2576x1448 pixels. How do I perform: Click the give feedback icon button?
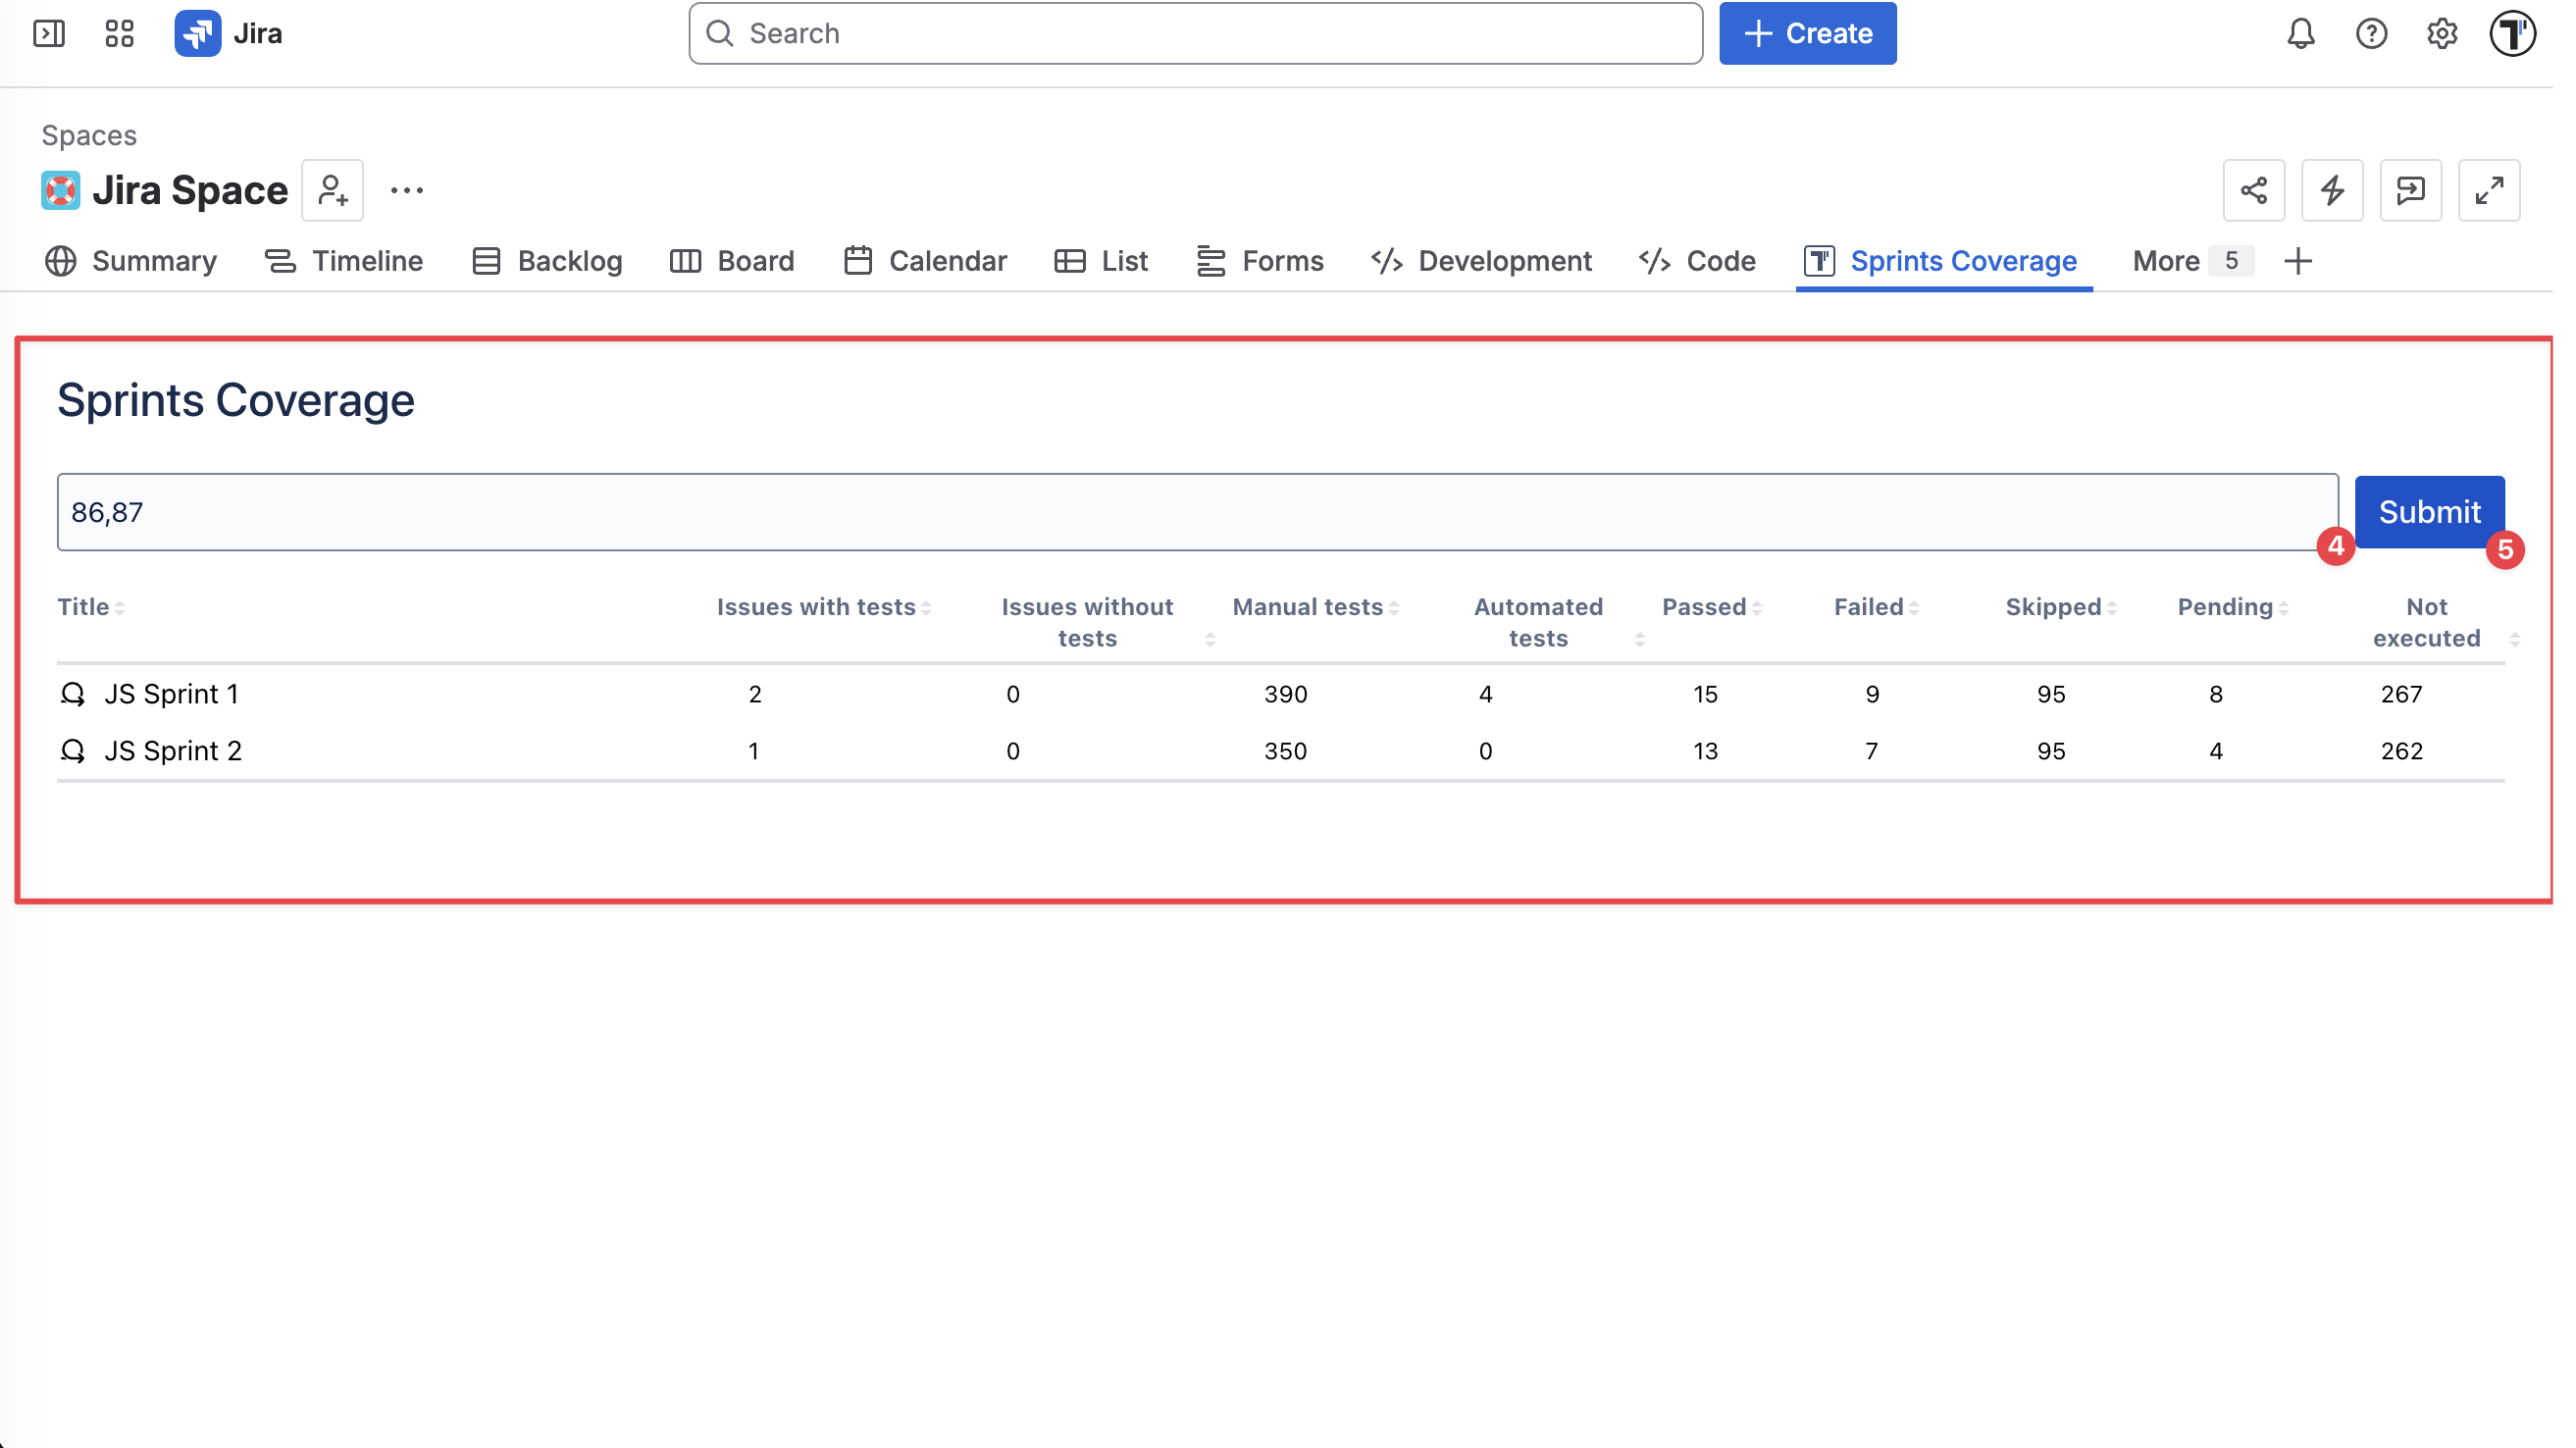(x=2411, y=190)
